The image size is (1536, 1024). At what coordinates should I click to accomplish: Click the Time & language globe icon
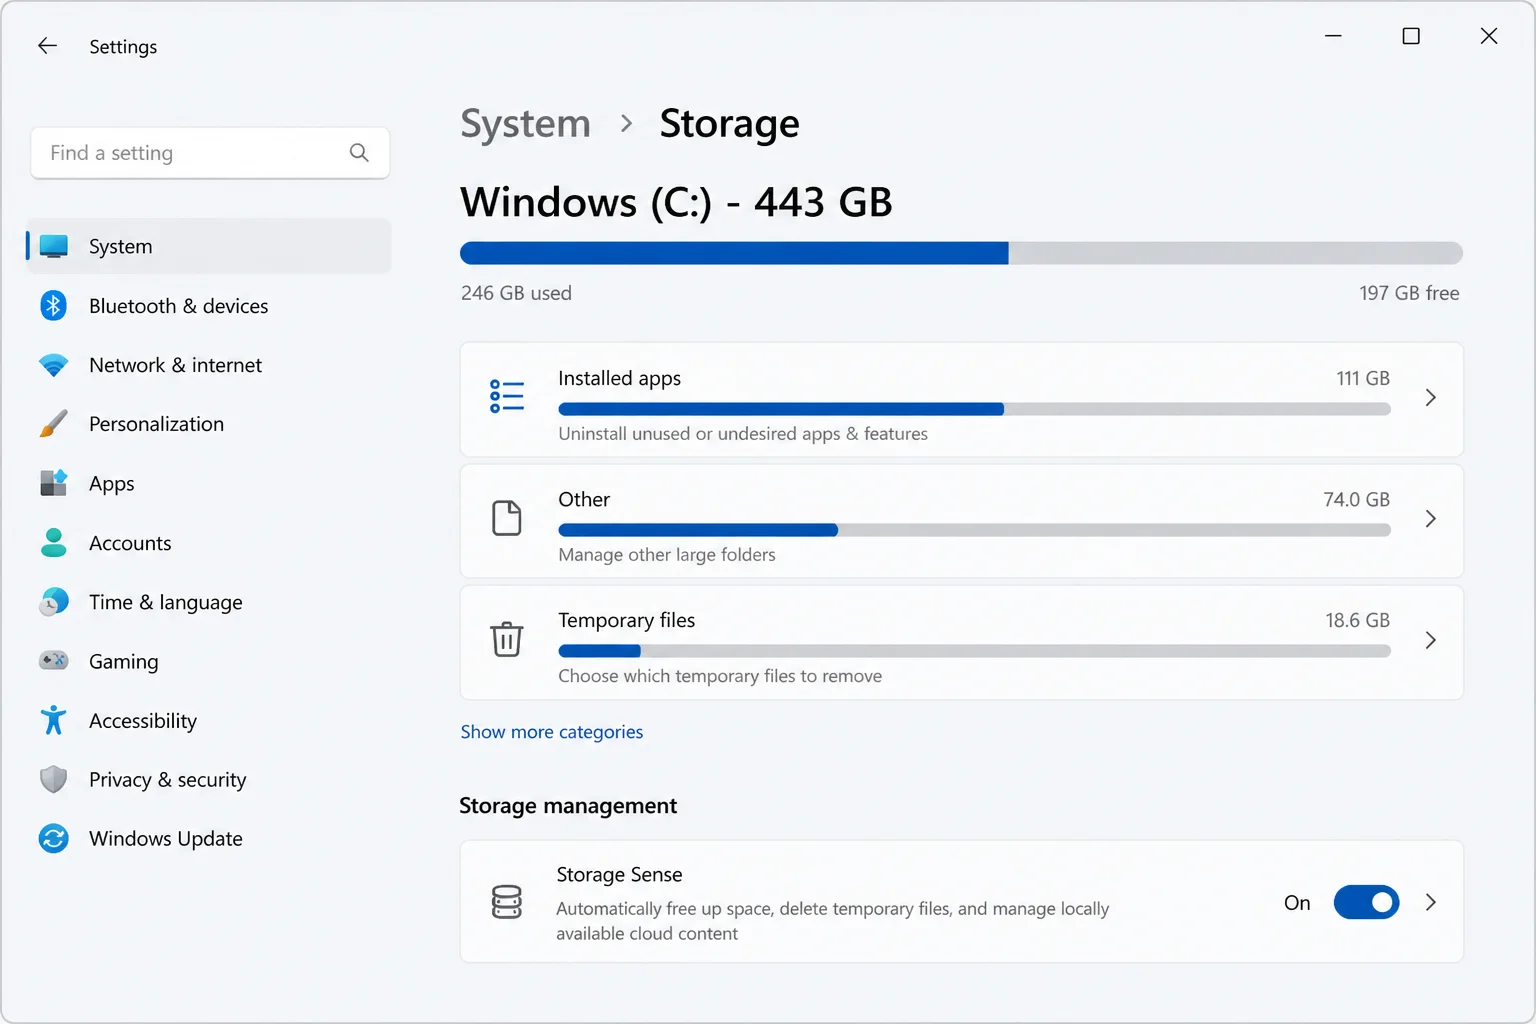click(x=54, y=602)
